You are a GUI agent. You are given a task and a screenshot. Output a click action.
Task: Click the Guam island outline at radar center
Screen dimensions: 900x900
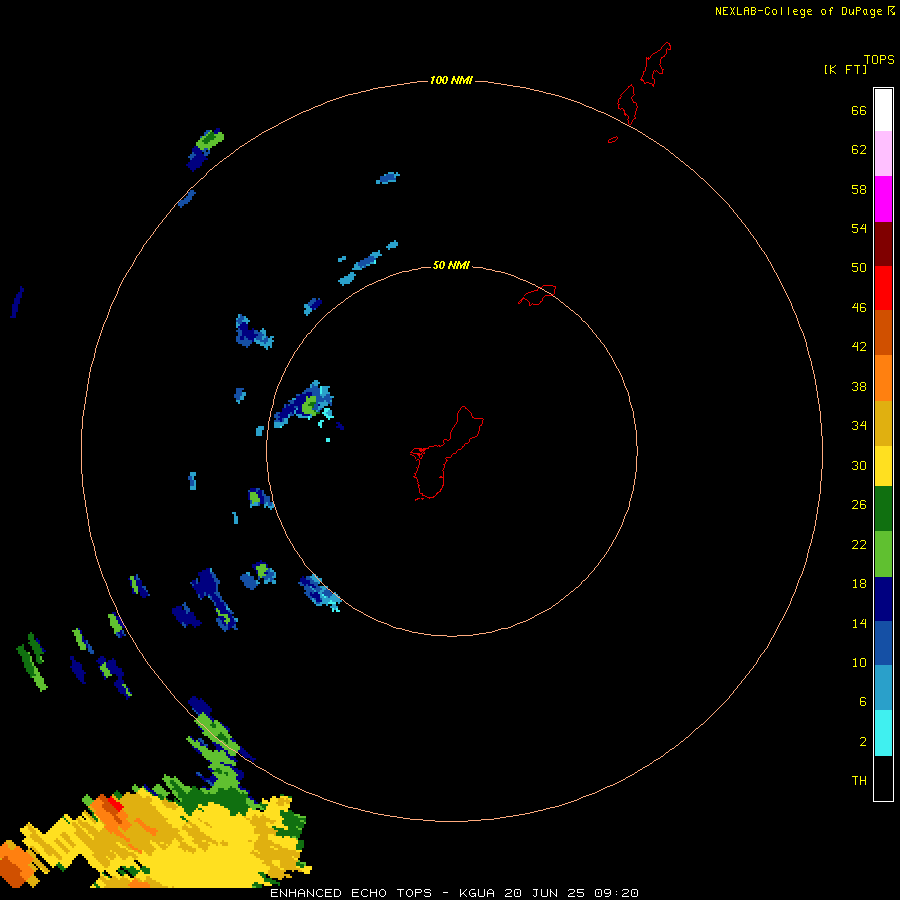tap(446, 453)
